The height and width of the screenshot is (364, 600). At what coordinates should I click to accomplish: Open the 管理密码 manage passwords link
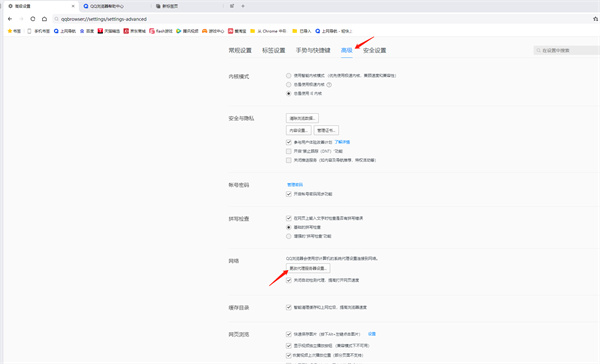(x=295, y=185)
